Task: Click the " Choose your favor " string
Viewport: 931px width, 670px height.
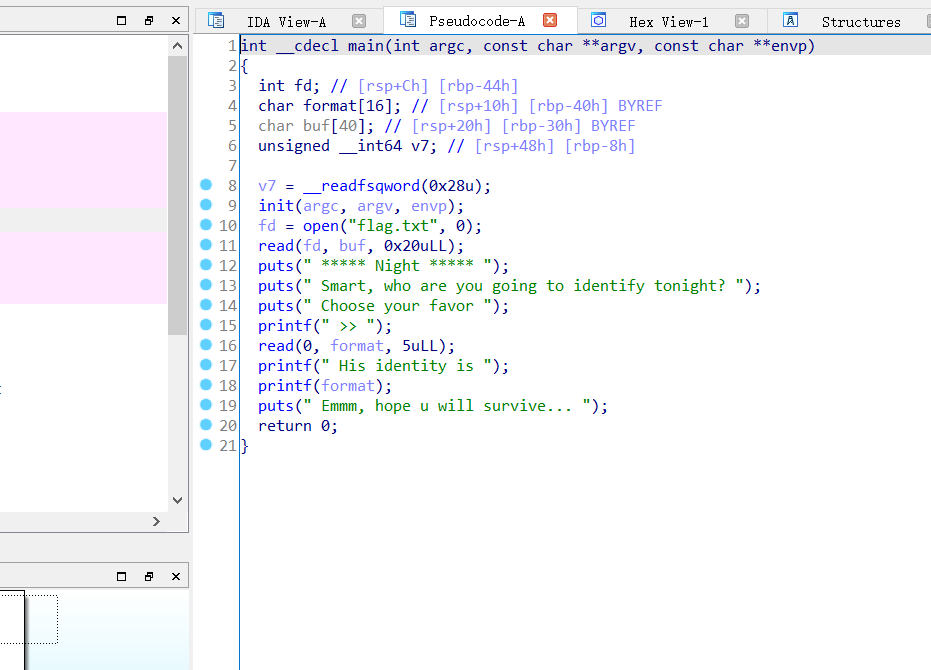Action: 397,306
